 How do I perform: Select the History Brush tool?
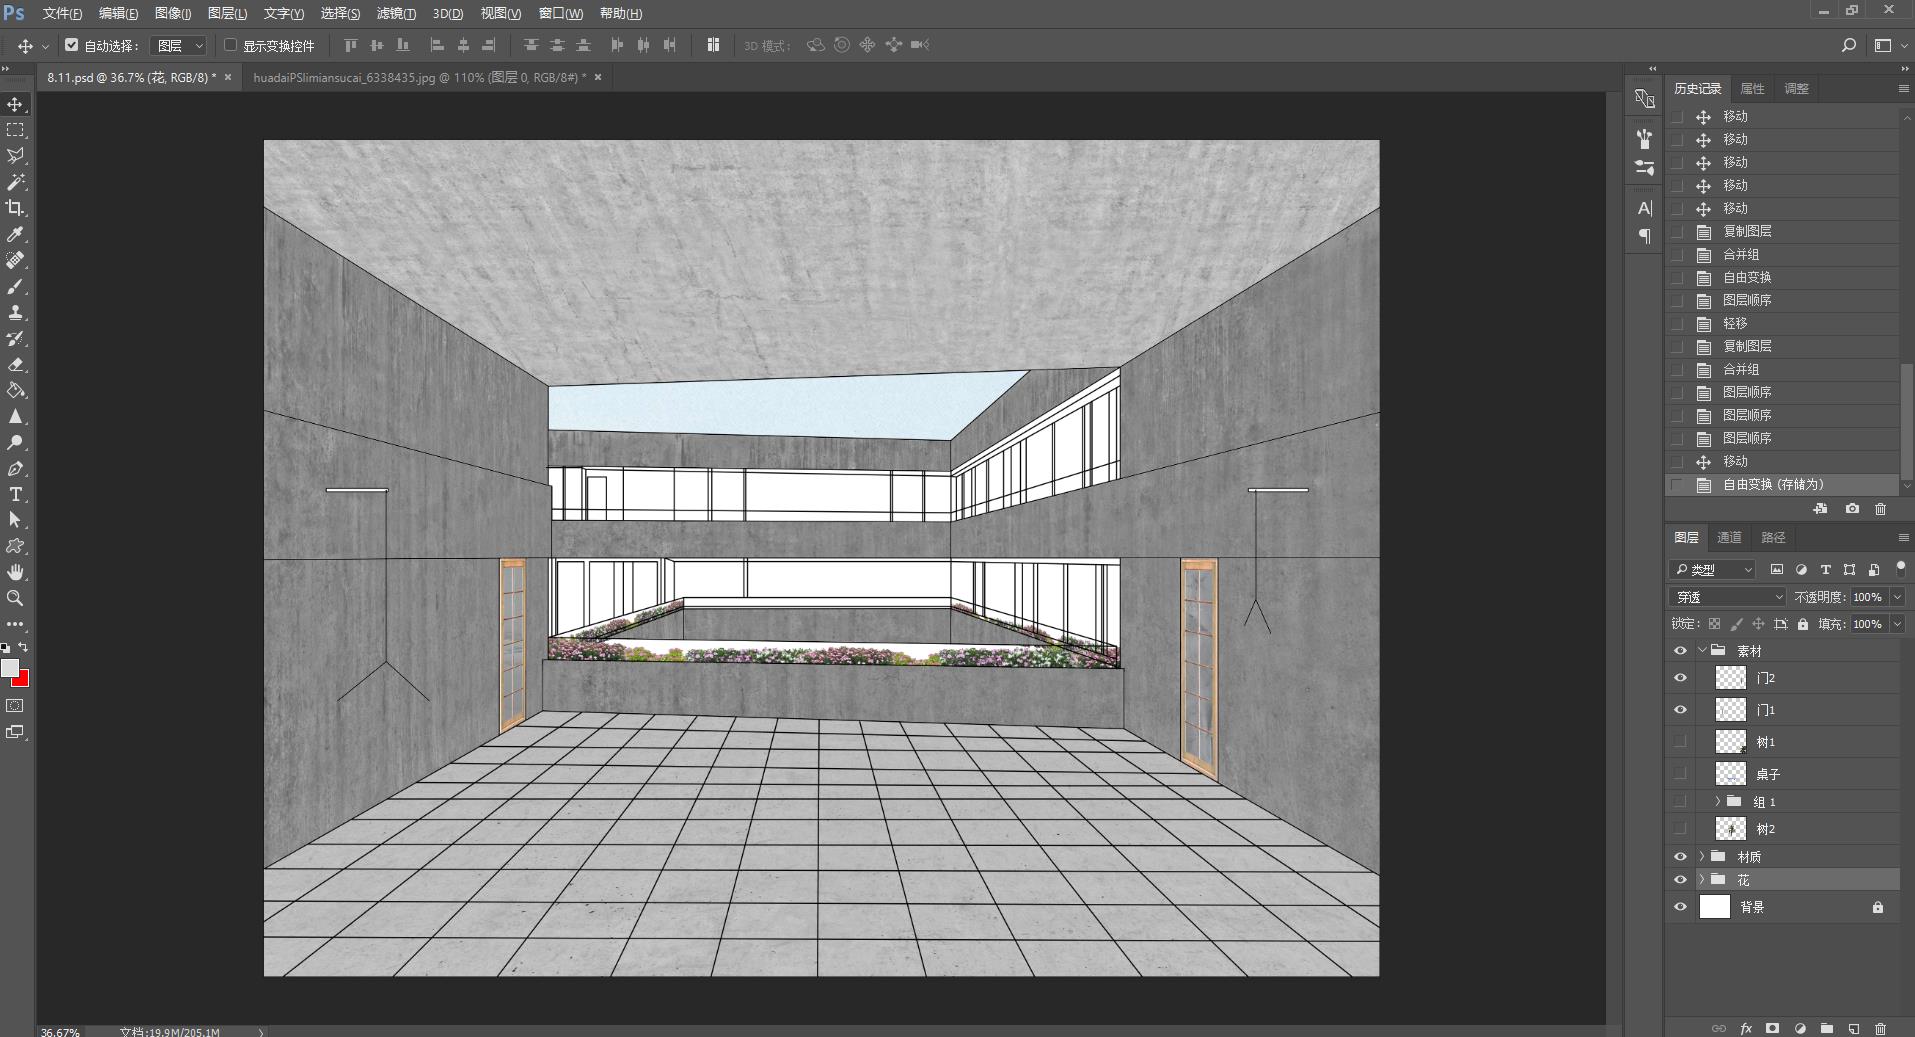(x=15, y=338)
